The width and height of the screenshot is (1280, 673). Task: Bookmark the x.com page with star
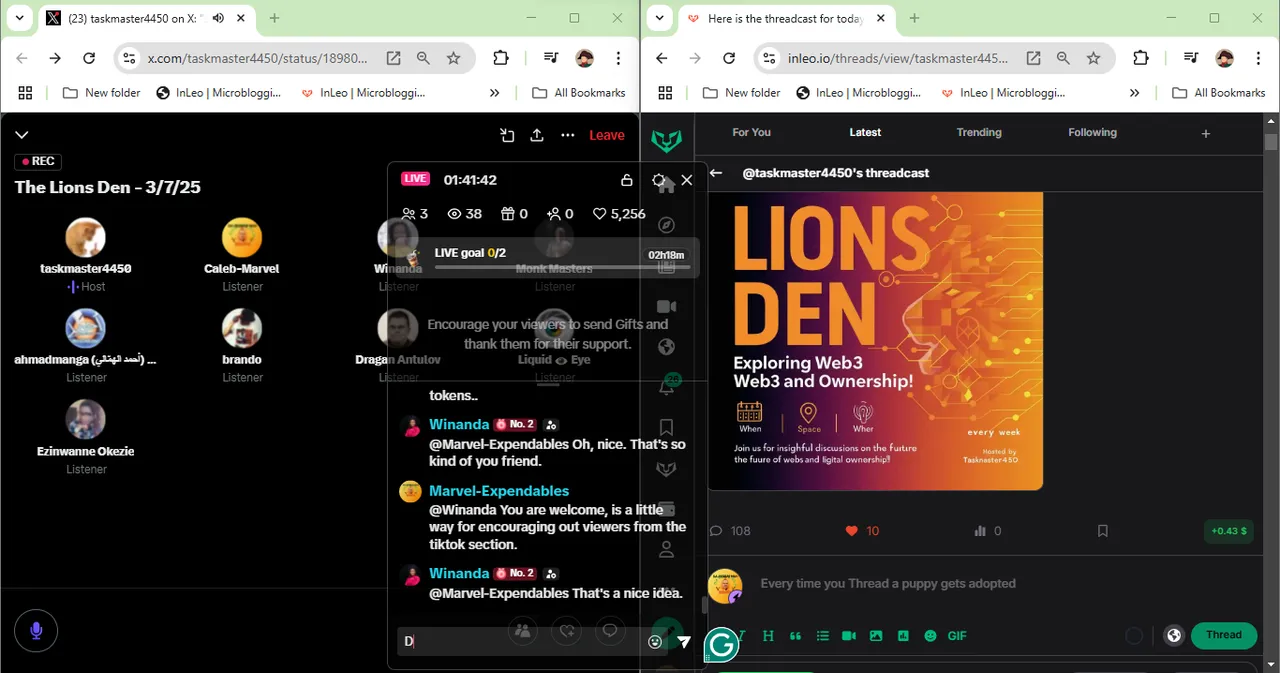[x=453, y=58]
